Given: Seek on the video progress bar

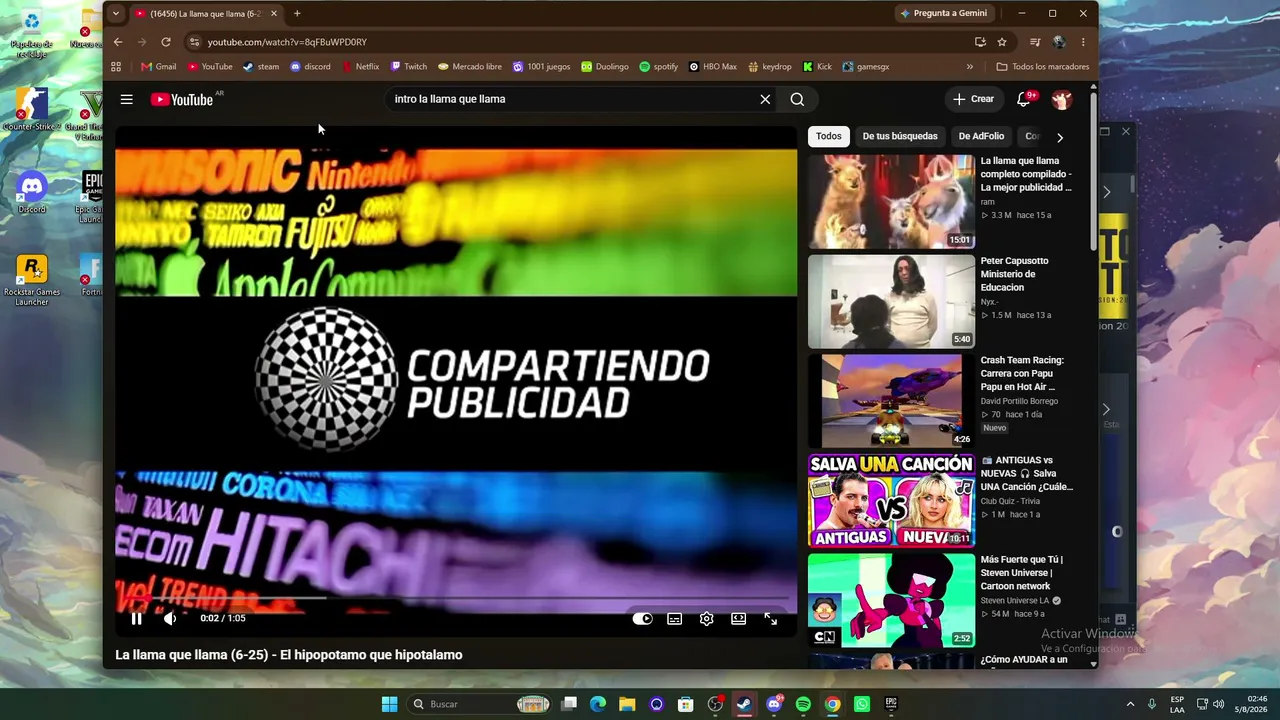Looking at the screenshot, I should click(456, 597).
